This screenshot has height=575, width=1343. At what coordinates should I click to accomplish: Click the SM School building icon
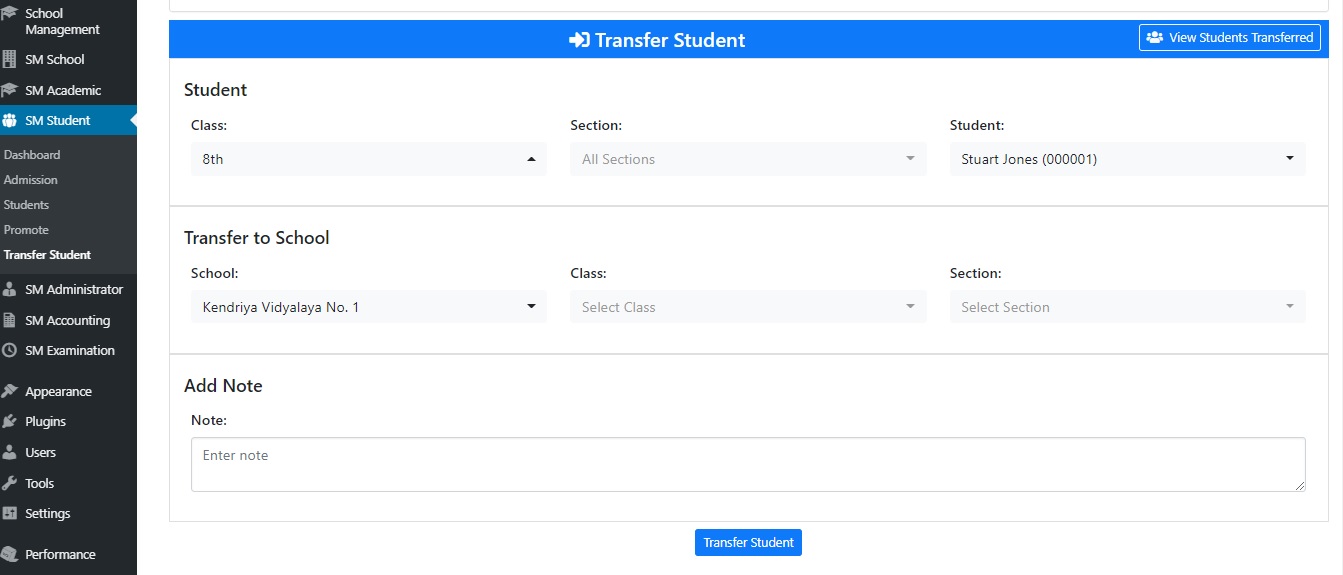(x=10, y=59)
